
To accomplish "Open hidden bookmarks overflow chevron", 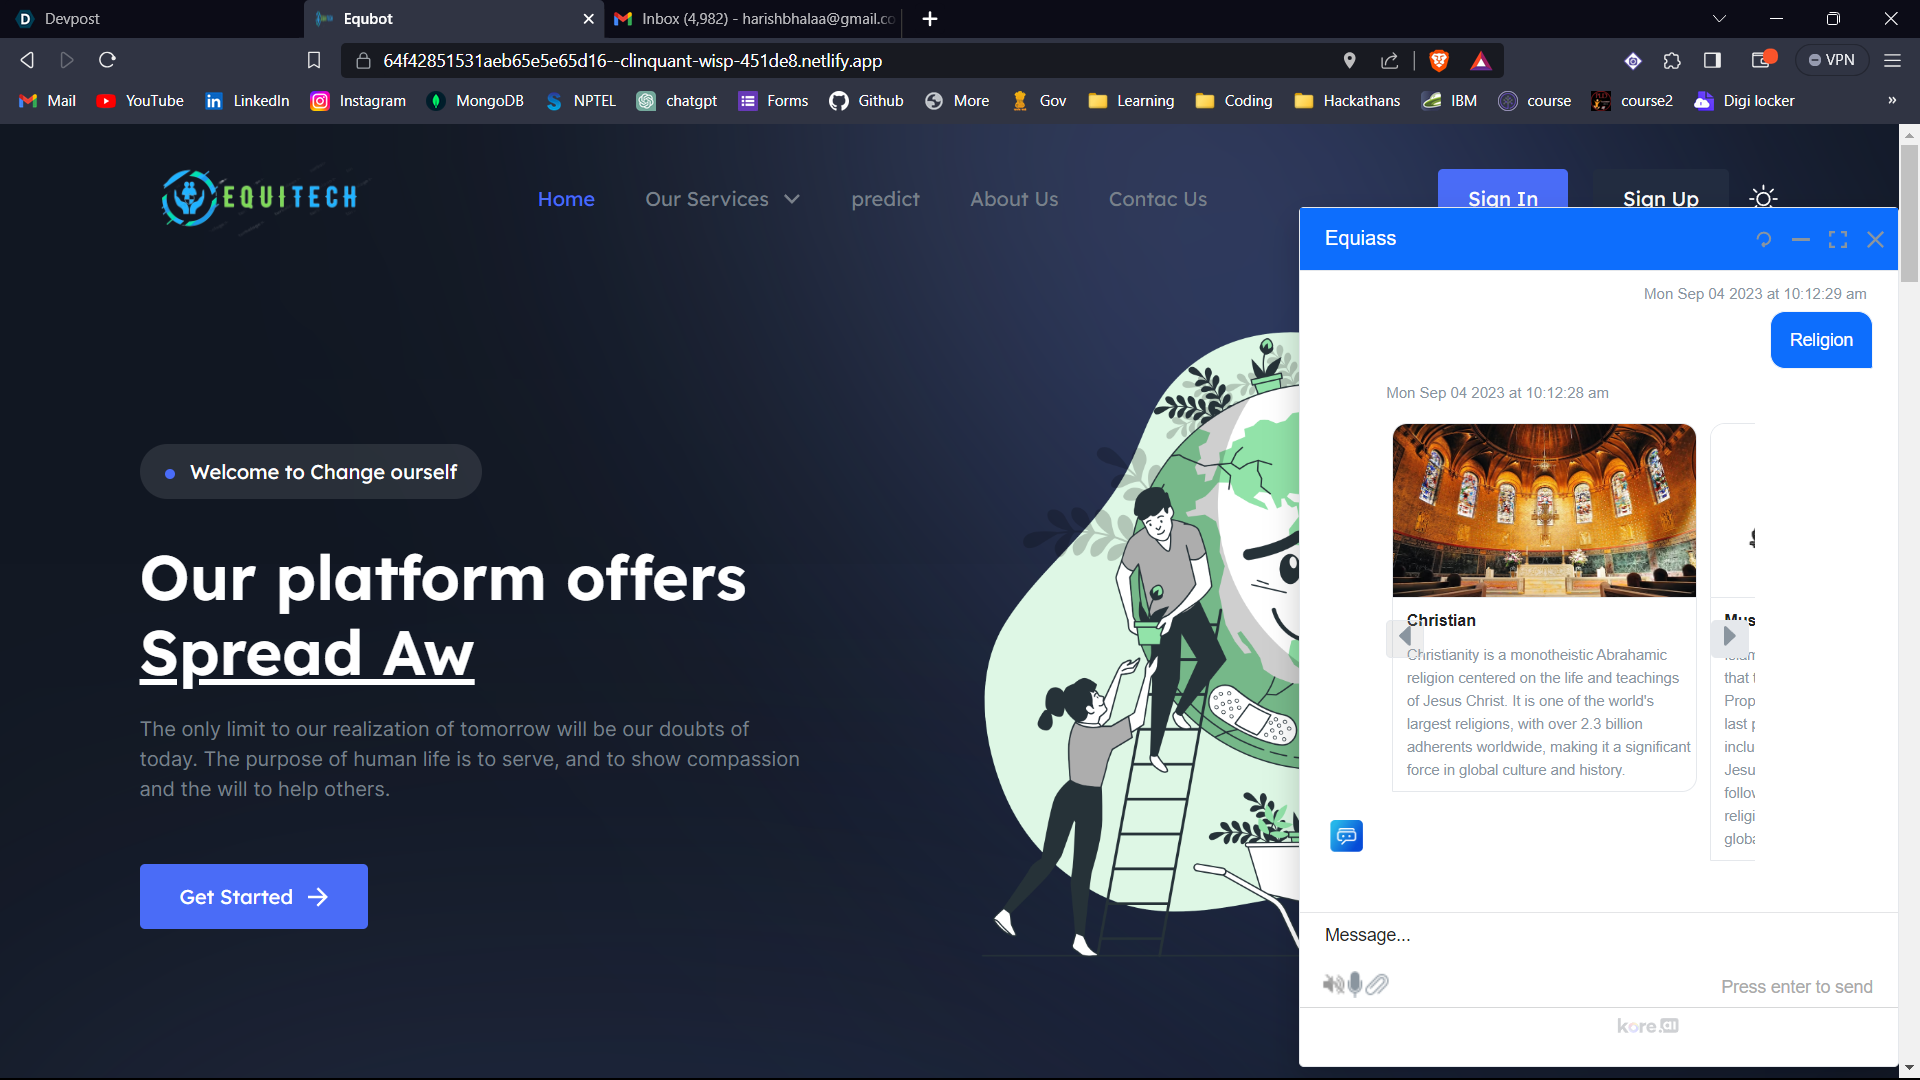I will coord(1891,101).
